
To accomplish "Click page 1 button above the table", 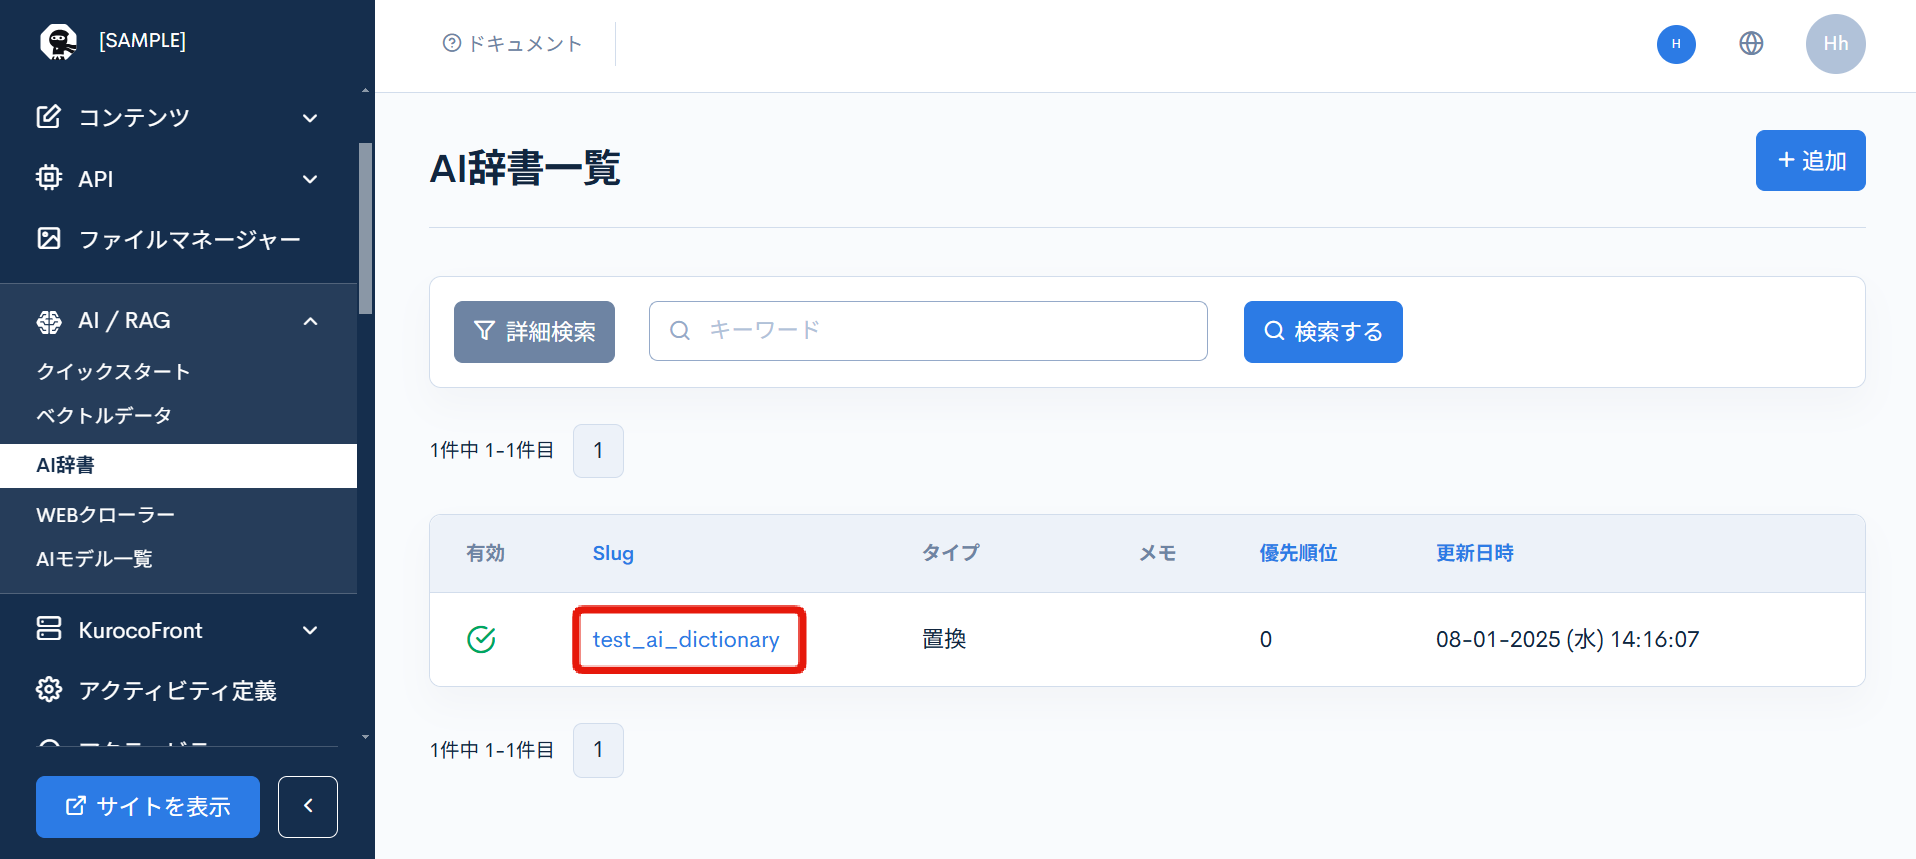I will 598,451.
